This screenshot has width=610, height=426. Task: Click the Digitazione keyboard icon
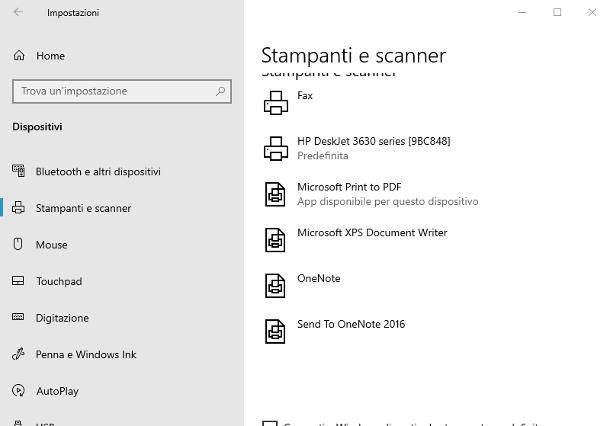[x=18, y=317]
